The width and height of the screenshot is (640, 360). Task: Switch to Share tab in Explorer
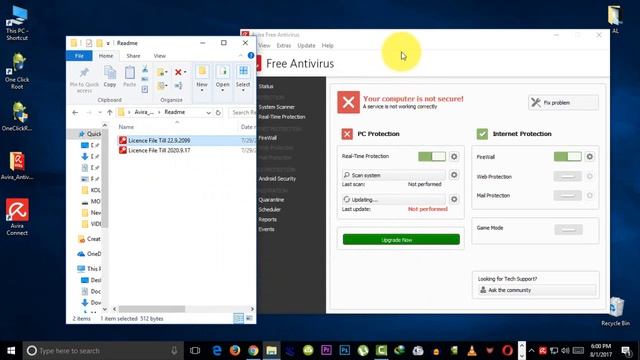[x=133, y=56]
